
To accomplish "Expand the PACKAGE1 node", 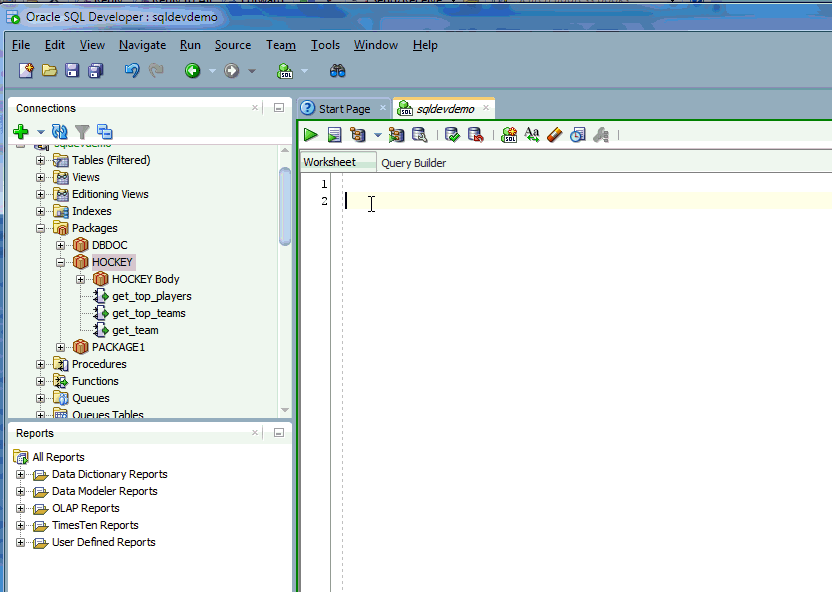I will click(x=60, y=347).
